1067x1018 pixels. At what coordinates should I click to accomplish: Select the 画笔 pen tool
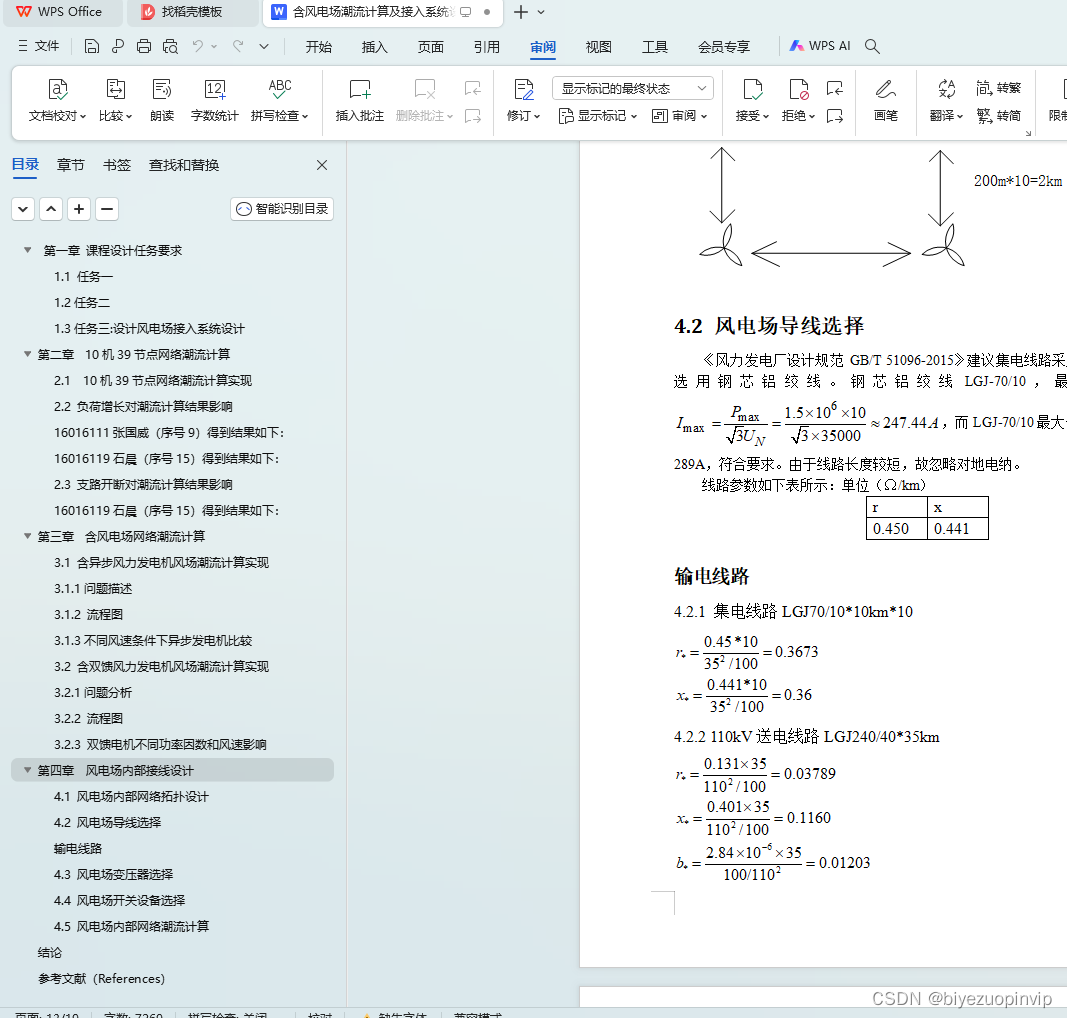click(885, 100)
